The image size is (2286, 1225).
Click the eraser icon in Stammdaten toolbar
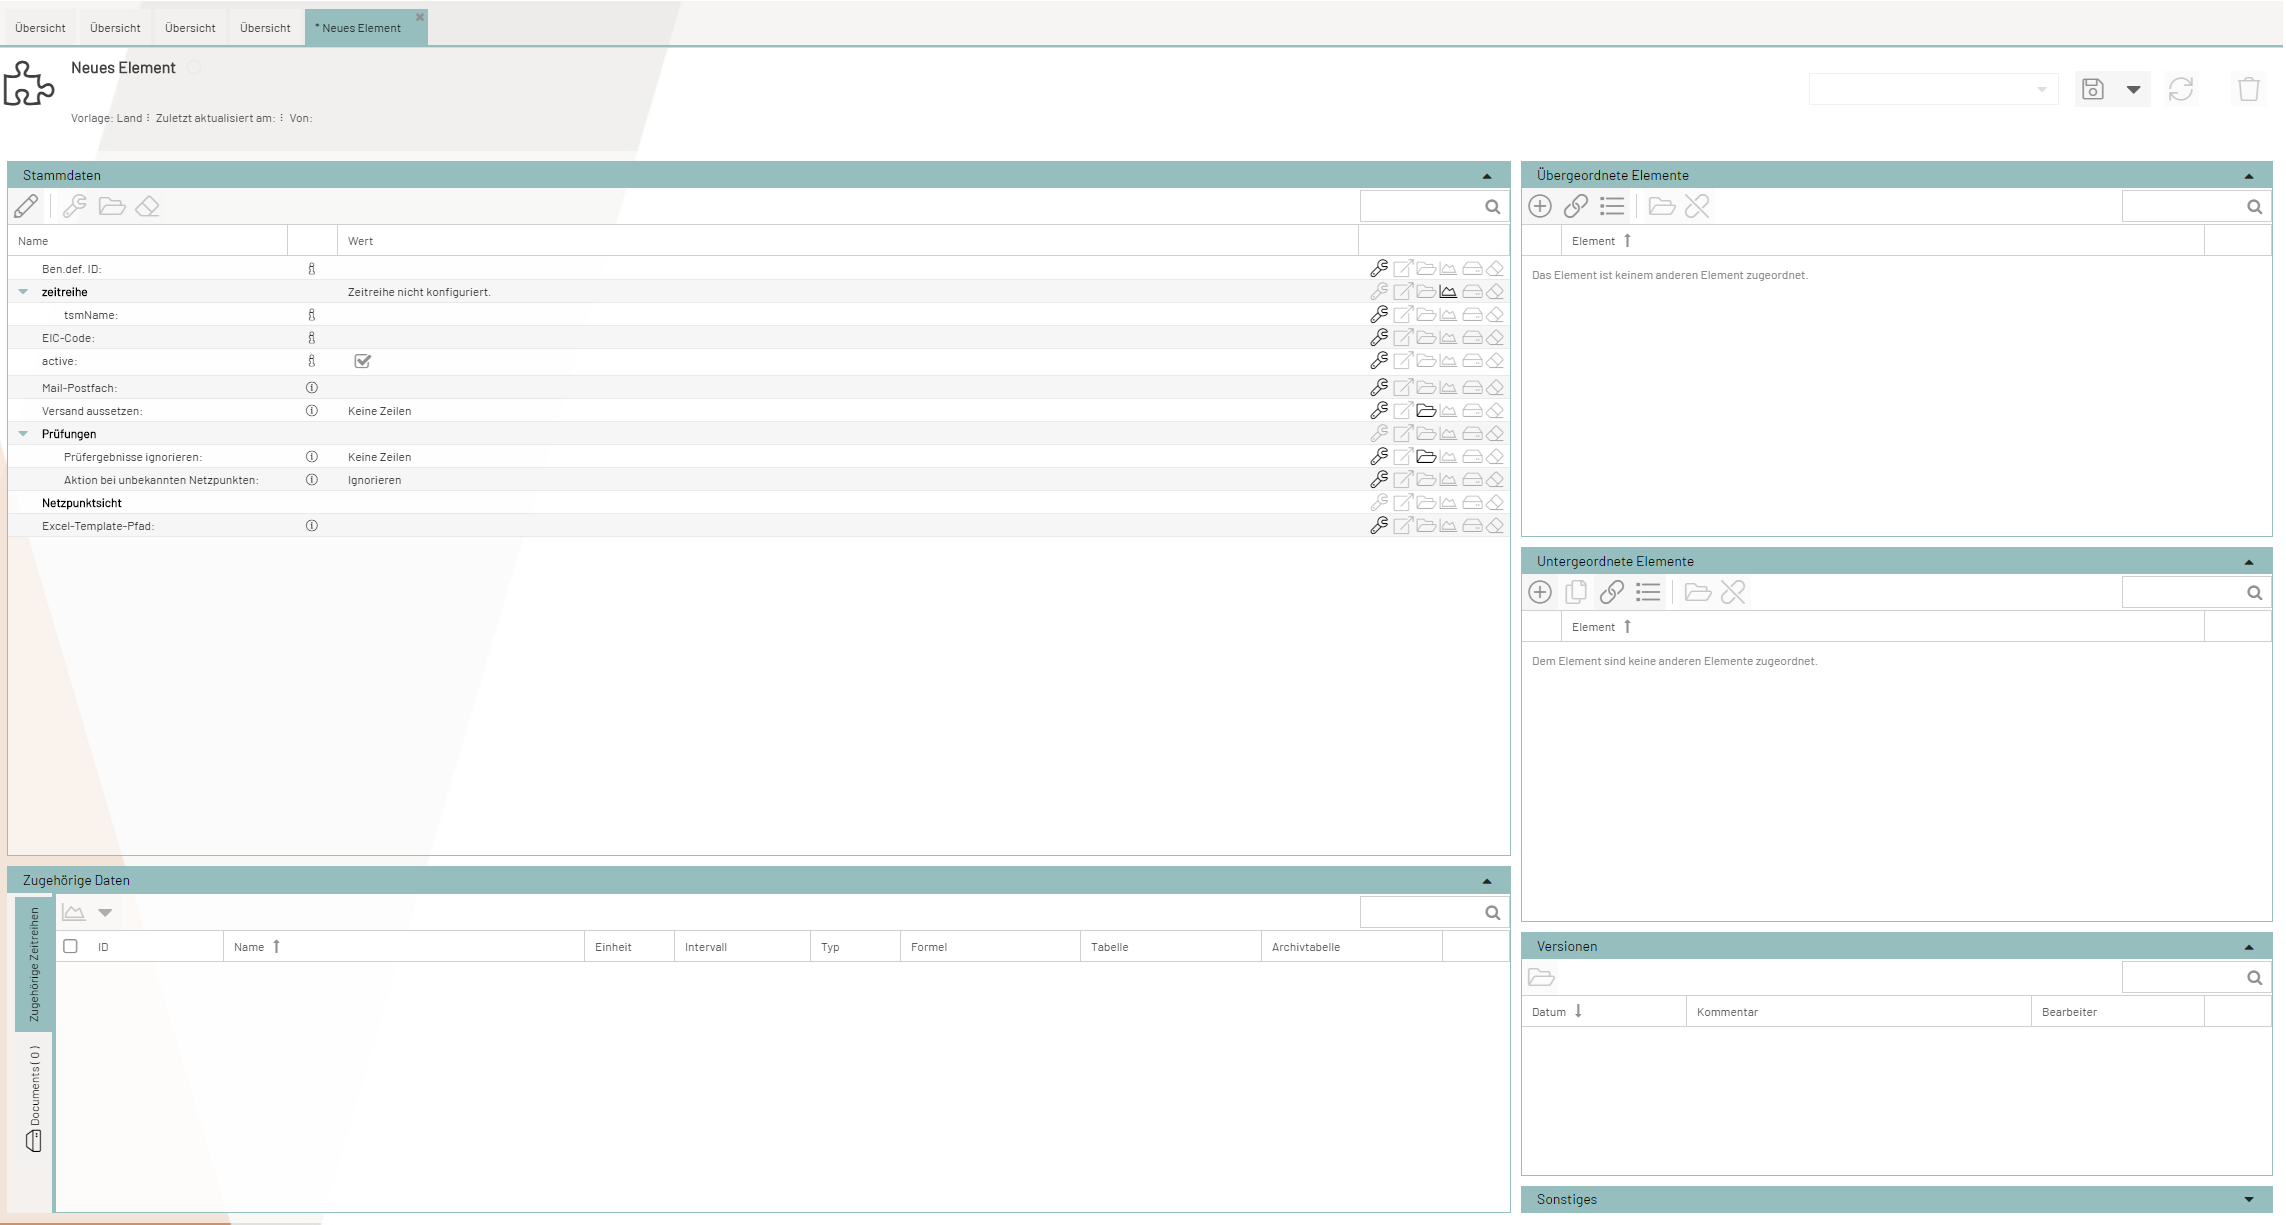[148, 206]
